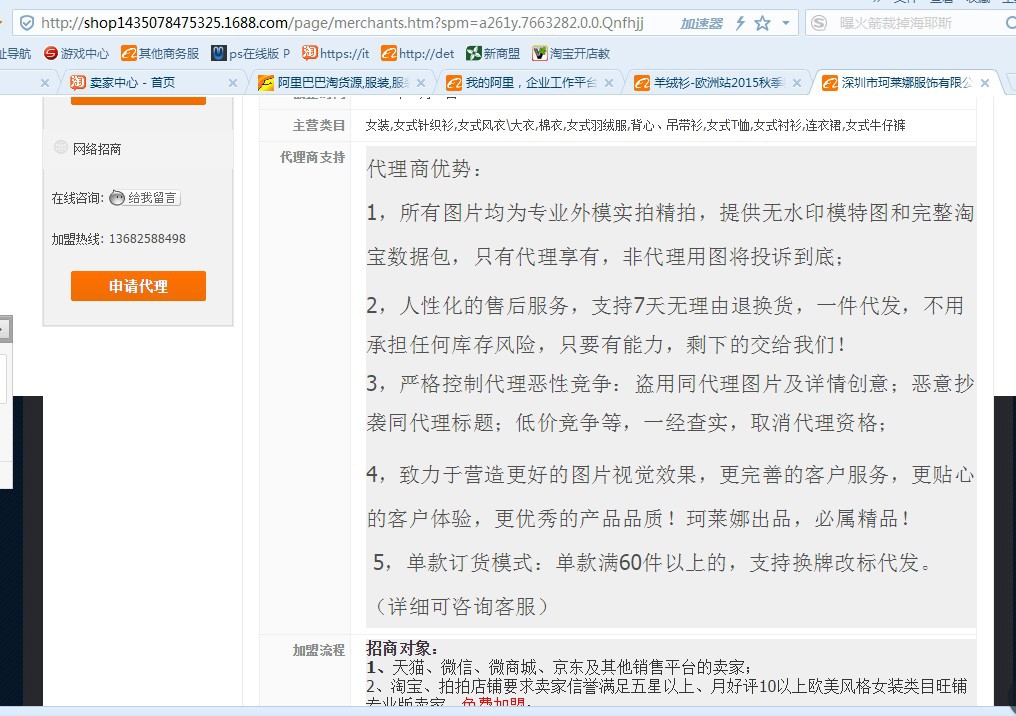This screenshot has width=1016, height=716.
Task: Click the V icon of 淘宝开店教 bookmark
Action: [539, 53]
